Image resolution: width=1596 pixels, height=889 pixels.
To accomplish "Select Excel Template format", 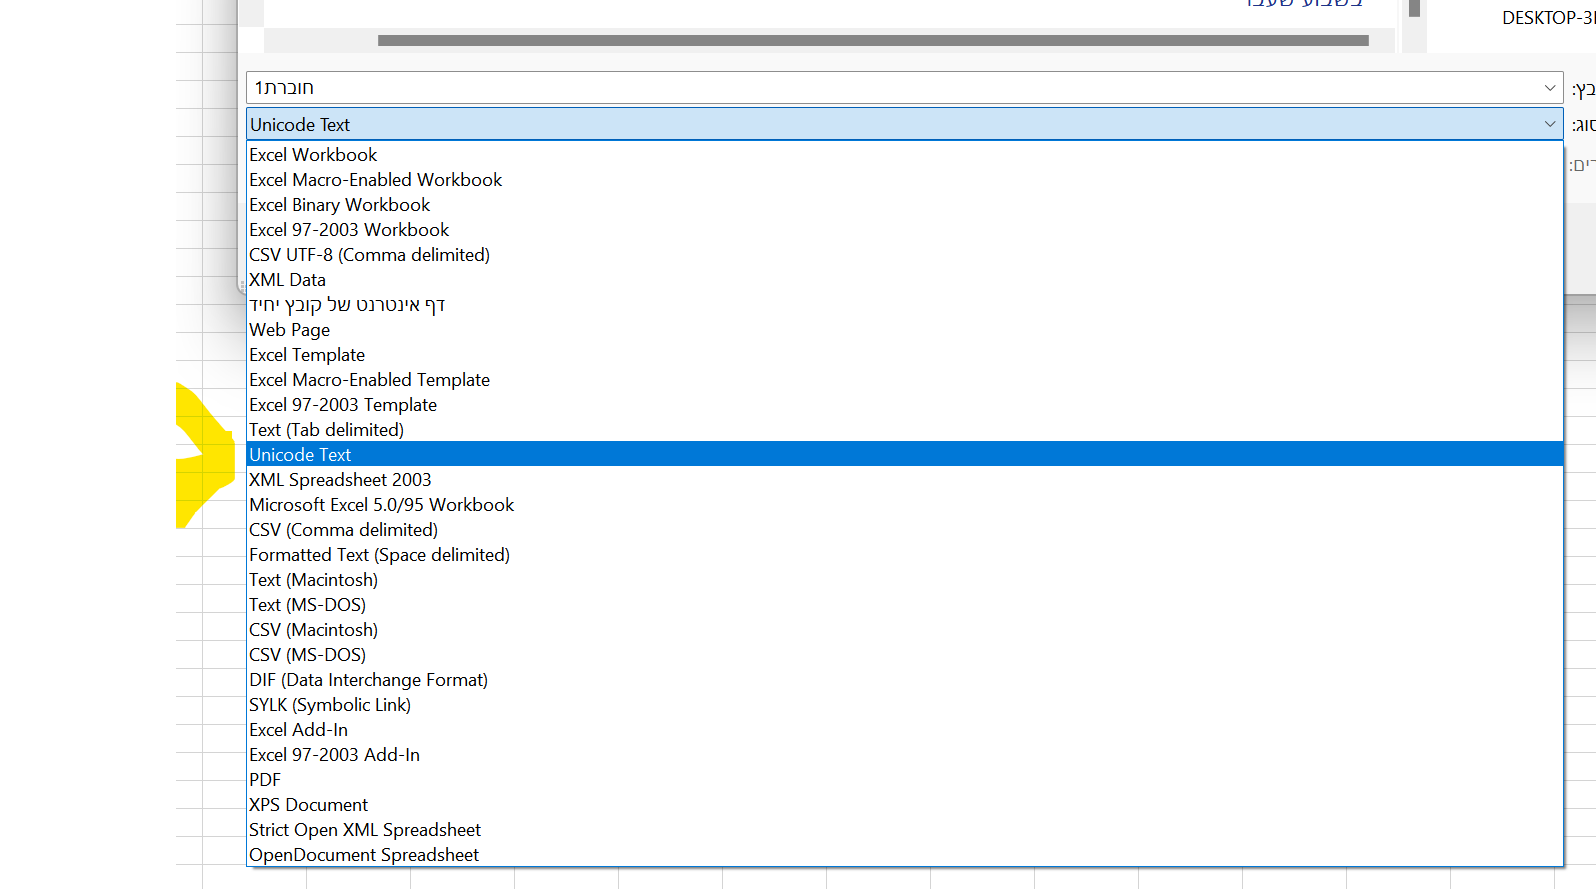I will click(905, 355).
